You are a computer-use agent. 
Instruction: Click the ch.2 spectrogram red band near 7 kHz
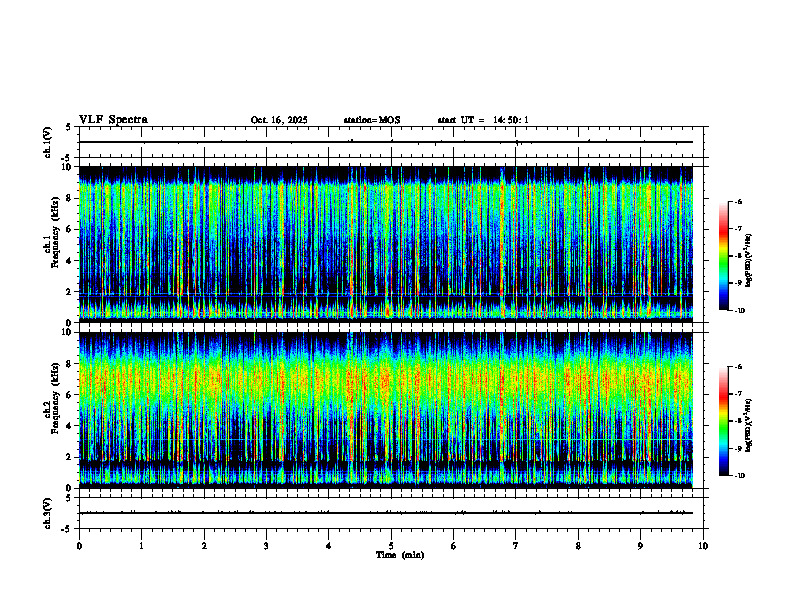click(385, 379)
